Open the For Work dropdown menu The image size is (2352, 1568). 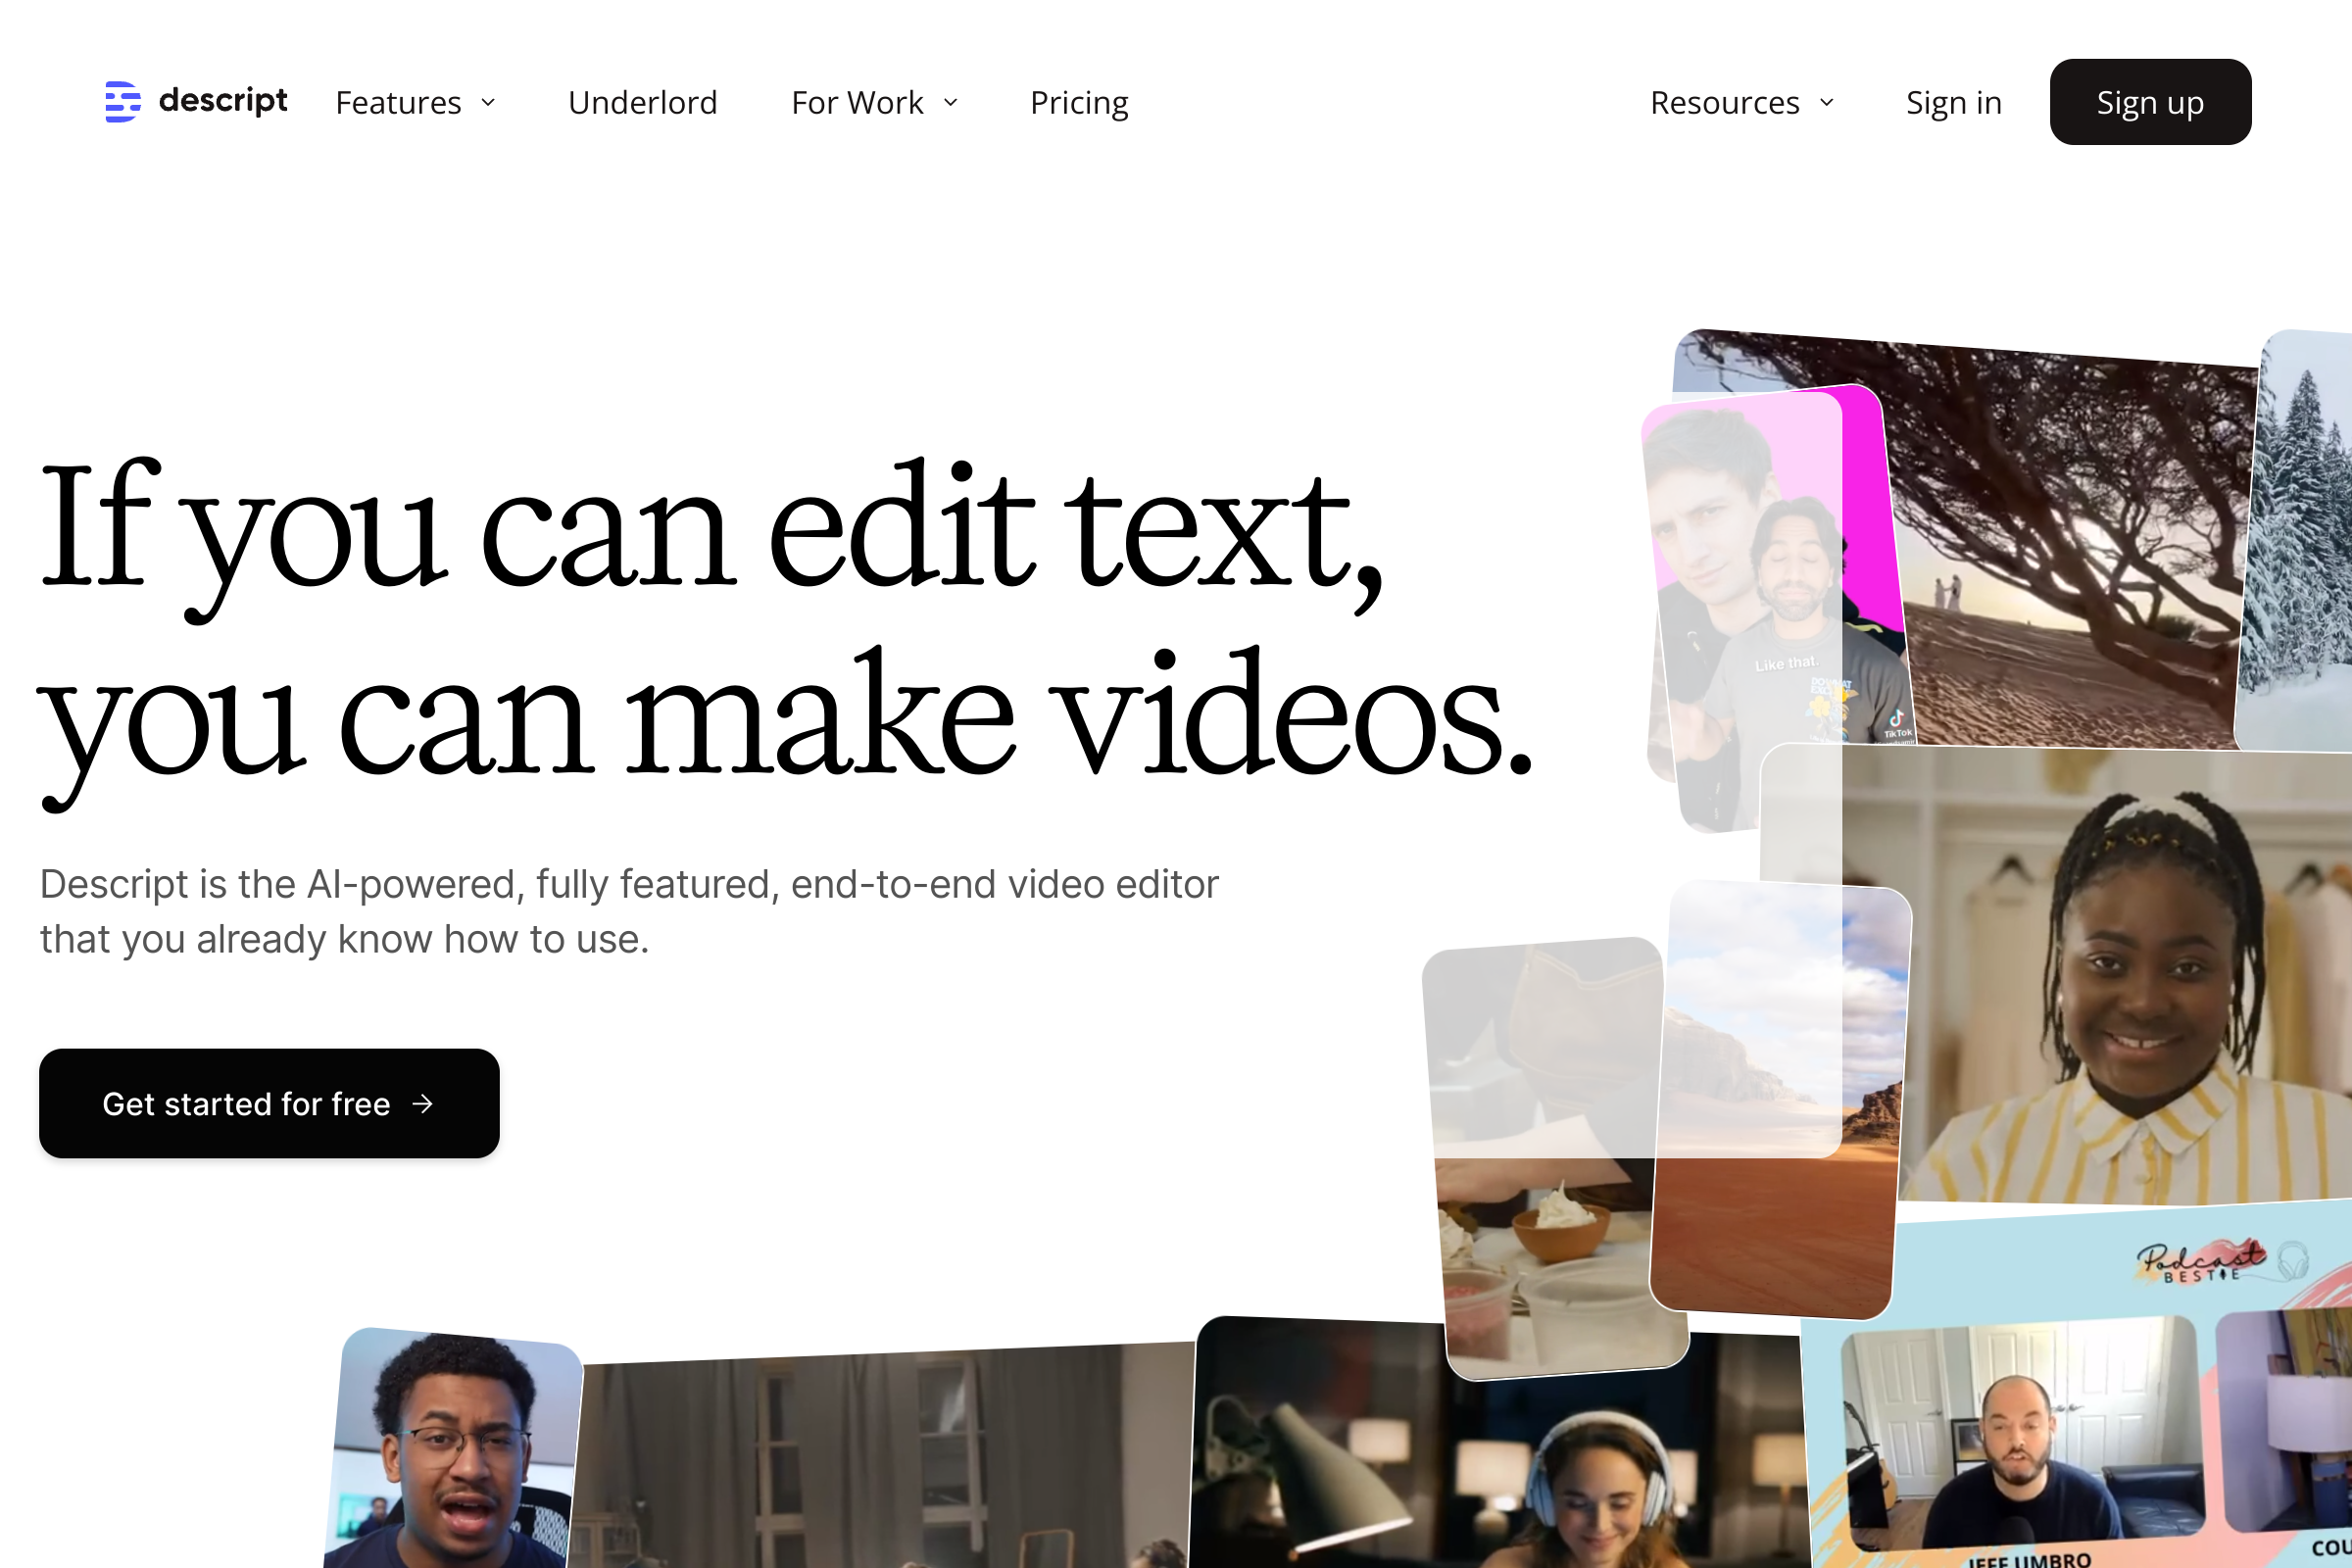click(x=874, y=102)
